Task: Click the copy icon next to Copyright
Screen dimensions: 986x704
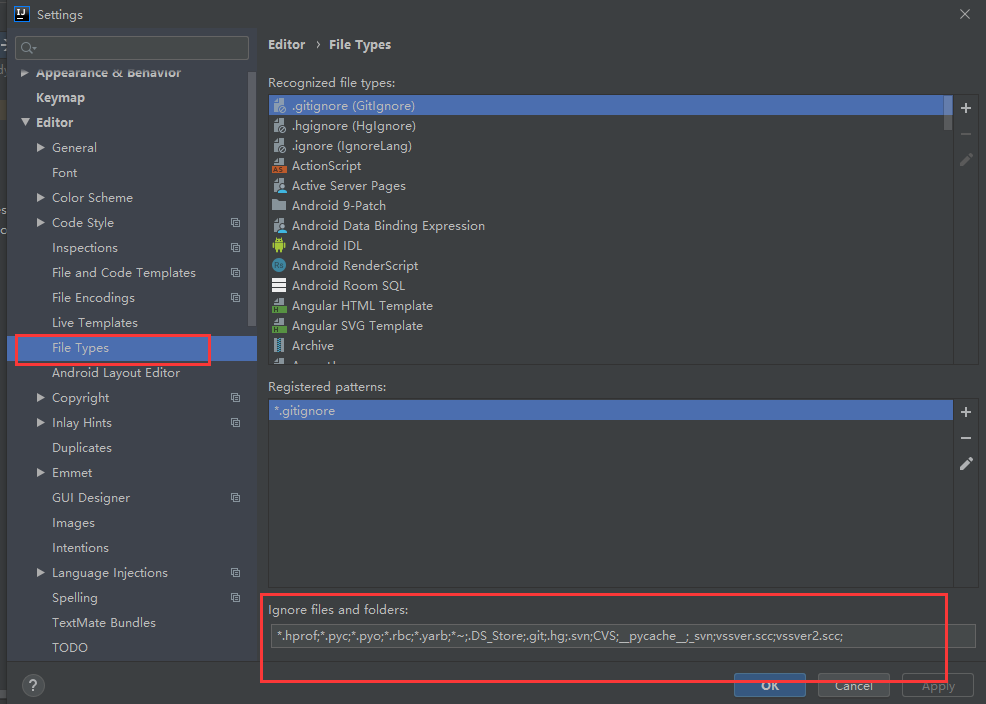Action: (235, 398)
